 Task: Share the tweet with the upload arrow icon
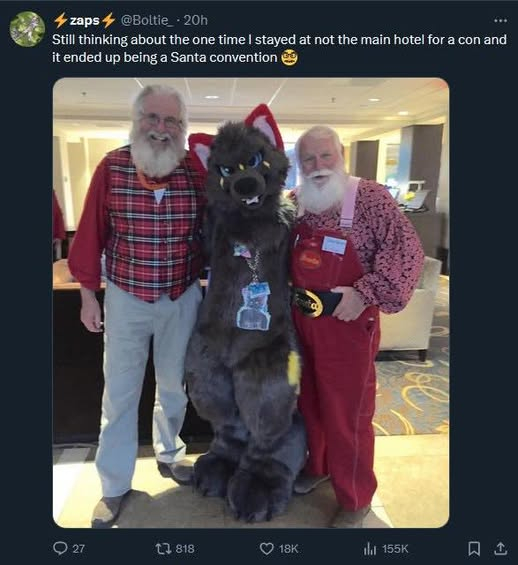(x=500, y=548)
